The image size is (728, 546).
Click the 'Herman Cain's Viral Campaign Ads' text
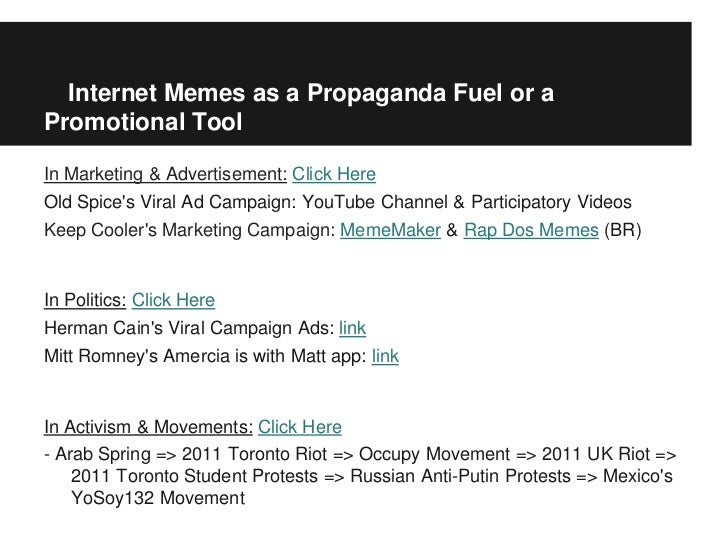tap(189, 327)
